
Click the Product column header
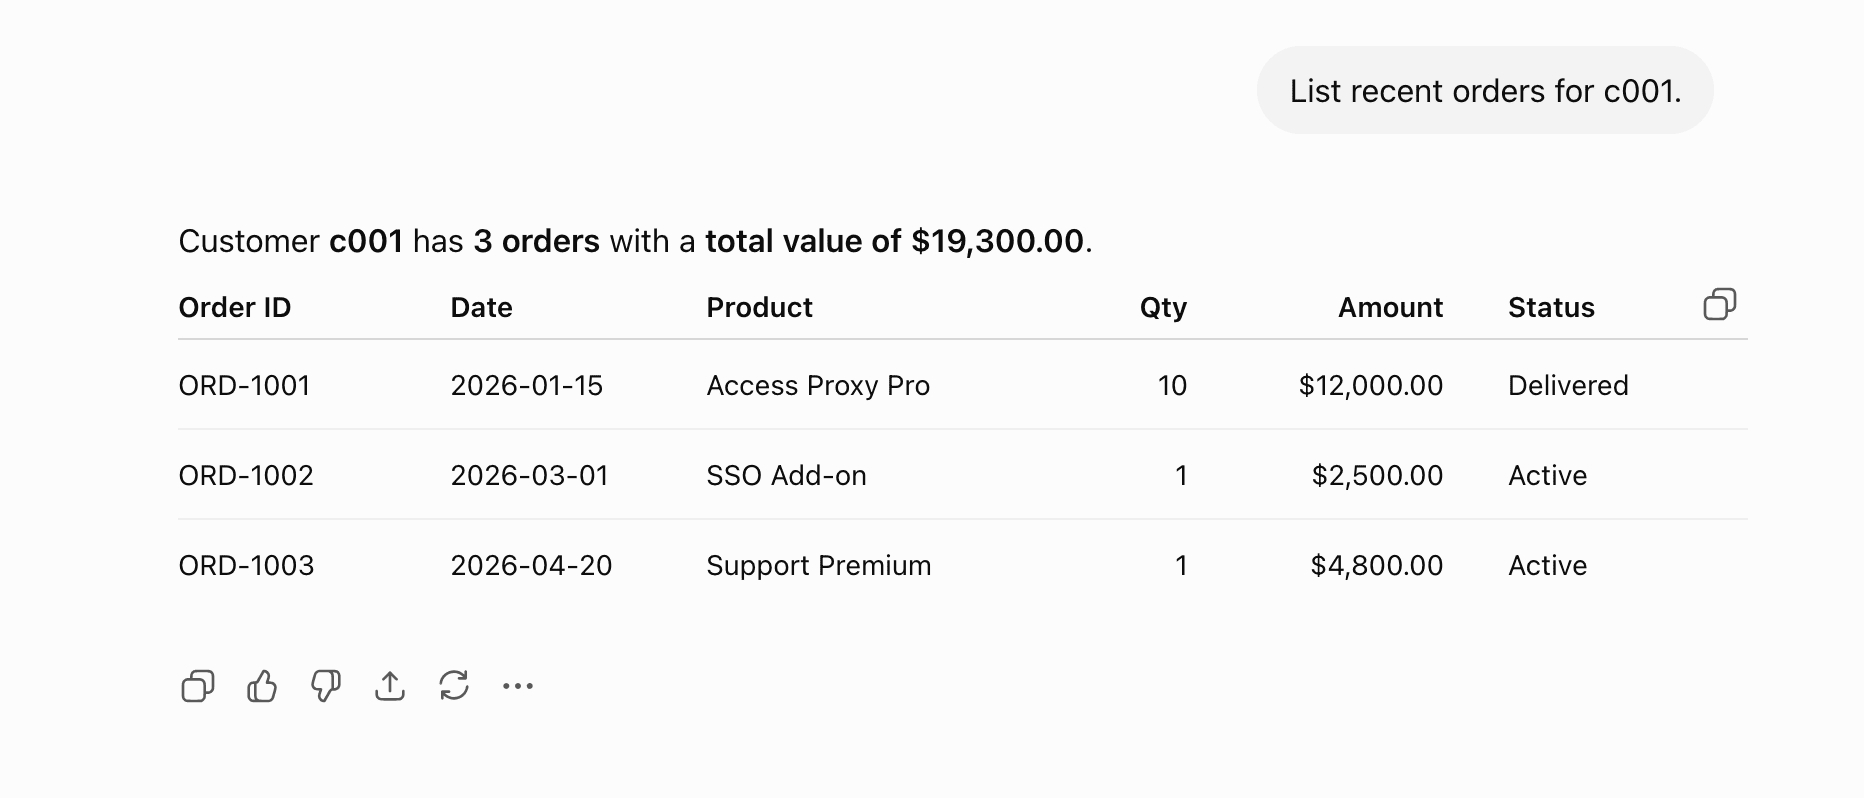(x=759, y=307)
